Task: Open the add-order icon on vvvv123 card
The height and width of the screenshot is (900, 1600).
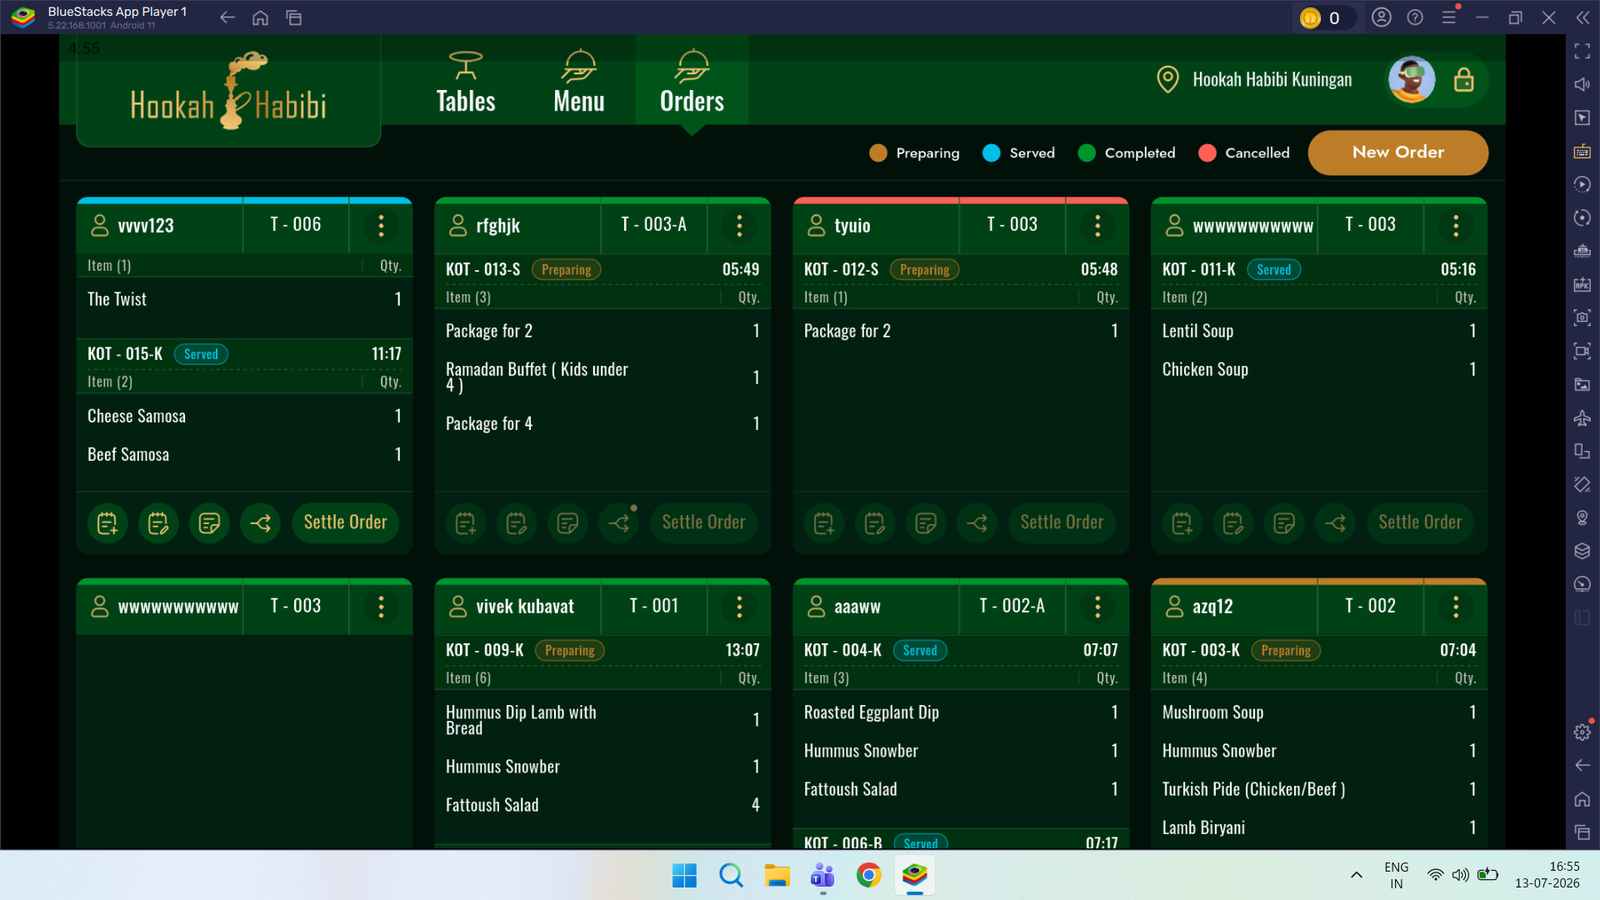Action: tap(107, 523)
